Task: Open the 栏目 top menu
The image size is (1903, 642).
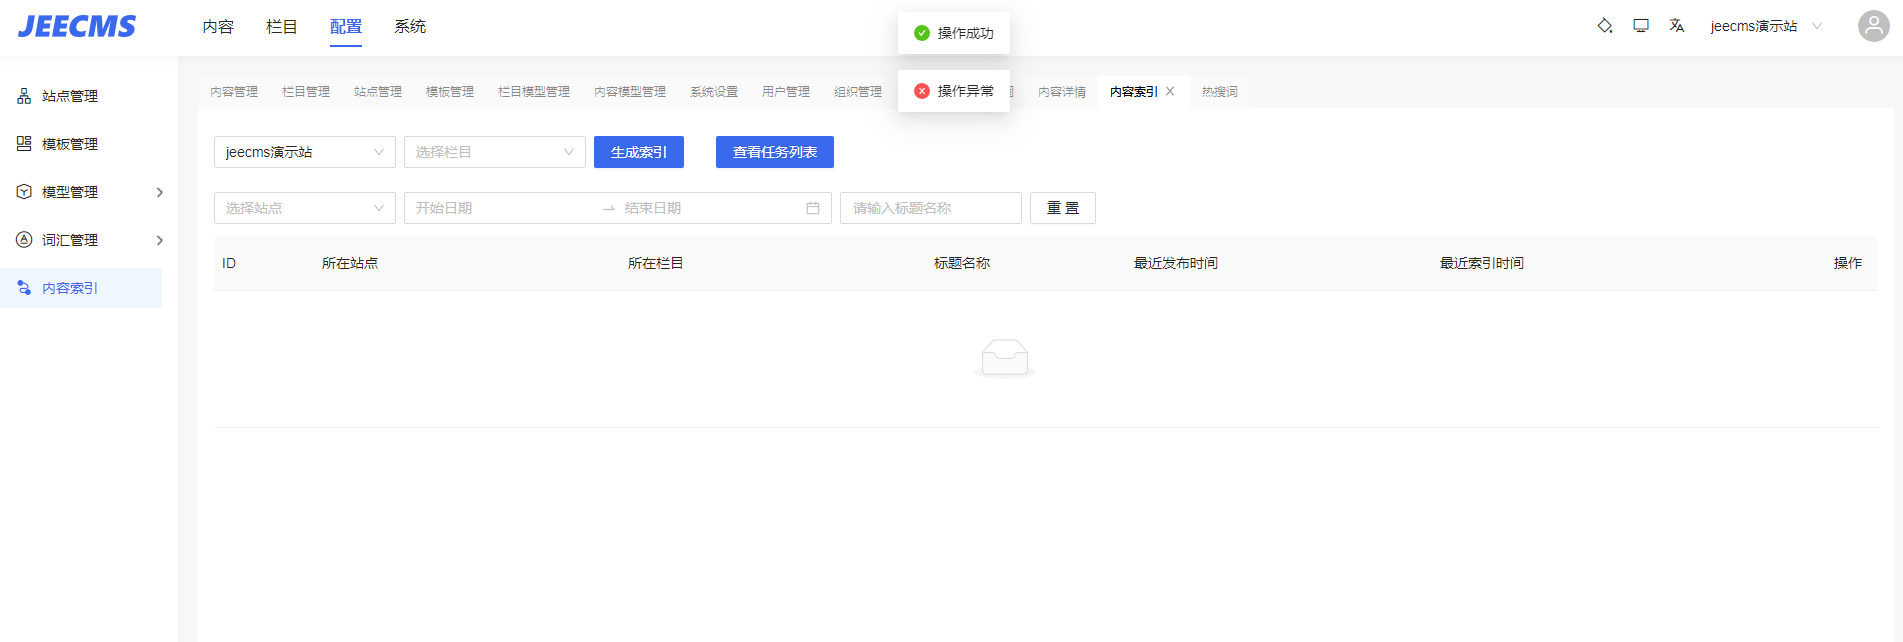Action: tap(282, 27)
